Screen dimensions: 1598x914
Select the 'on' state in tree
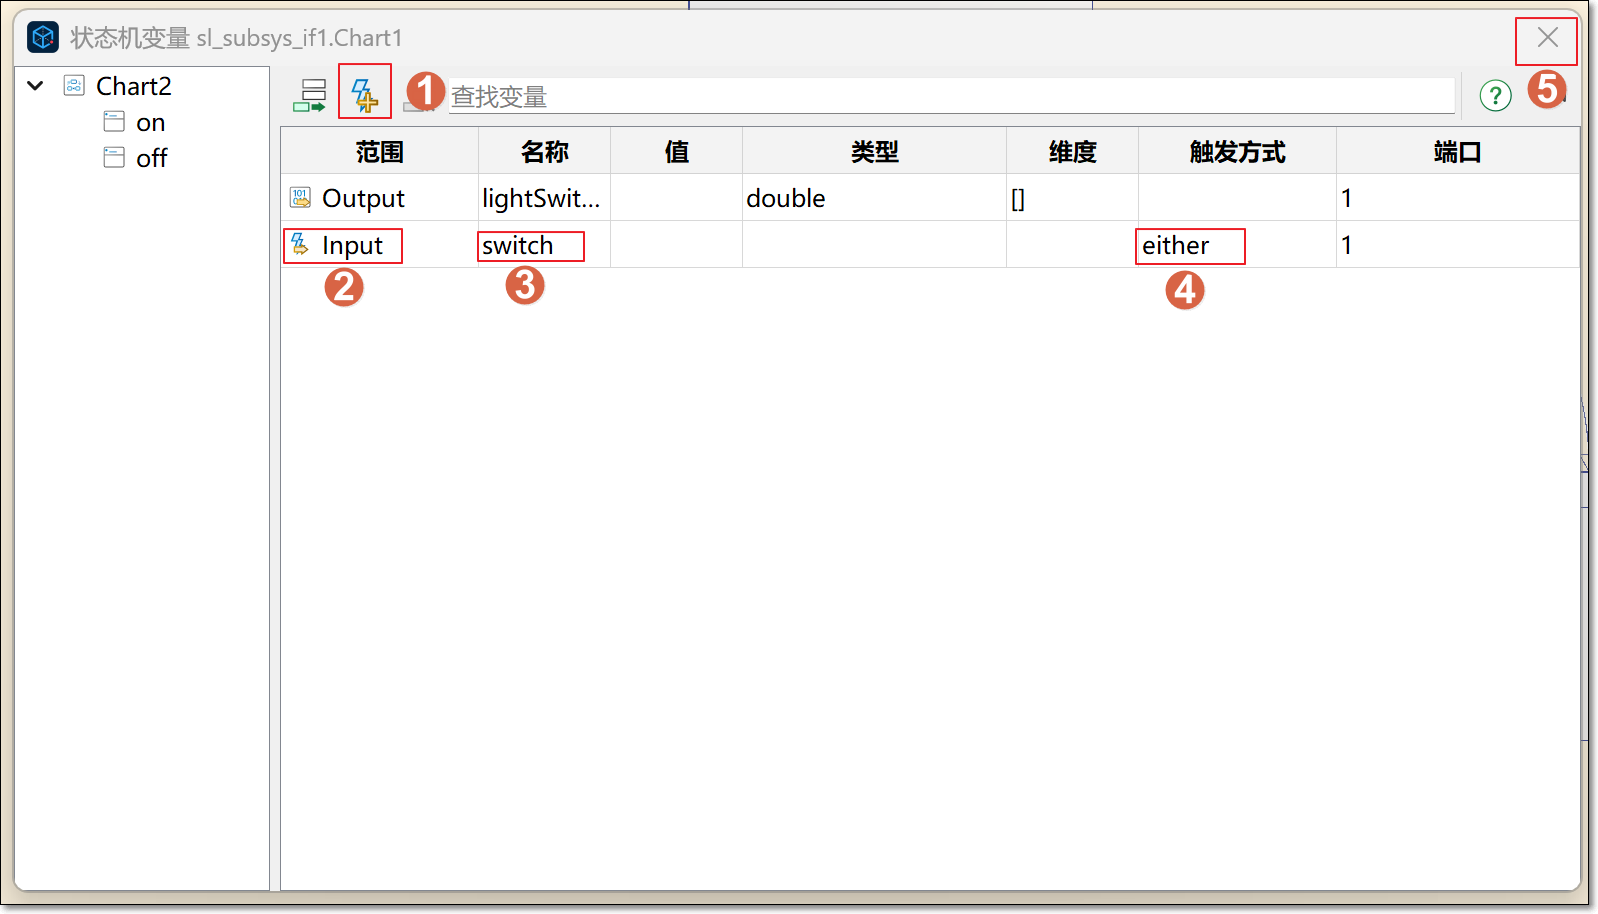coord(150,123)
